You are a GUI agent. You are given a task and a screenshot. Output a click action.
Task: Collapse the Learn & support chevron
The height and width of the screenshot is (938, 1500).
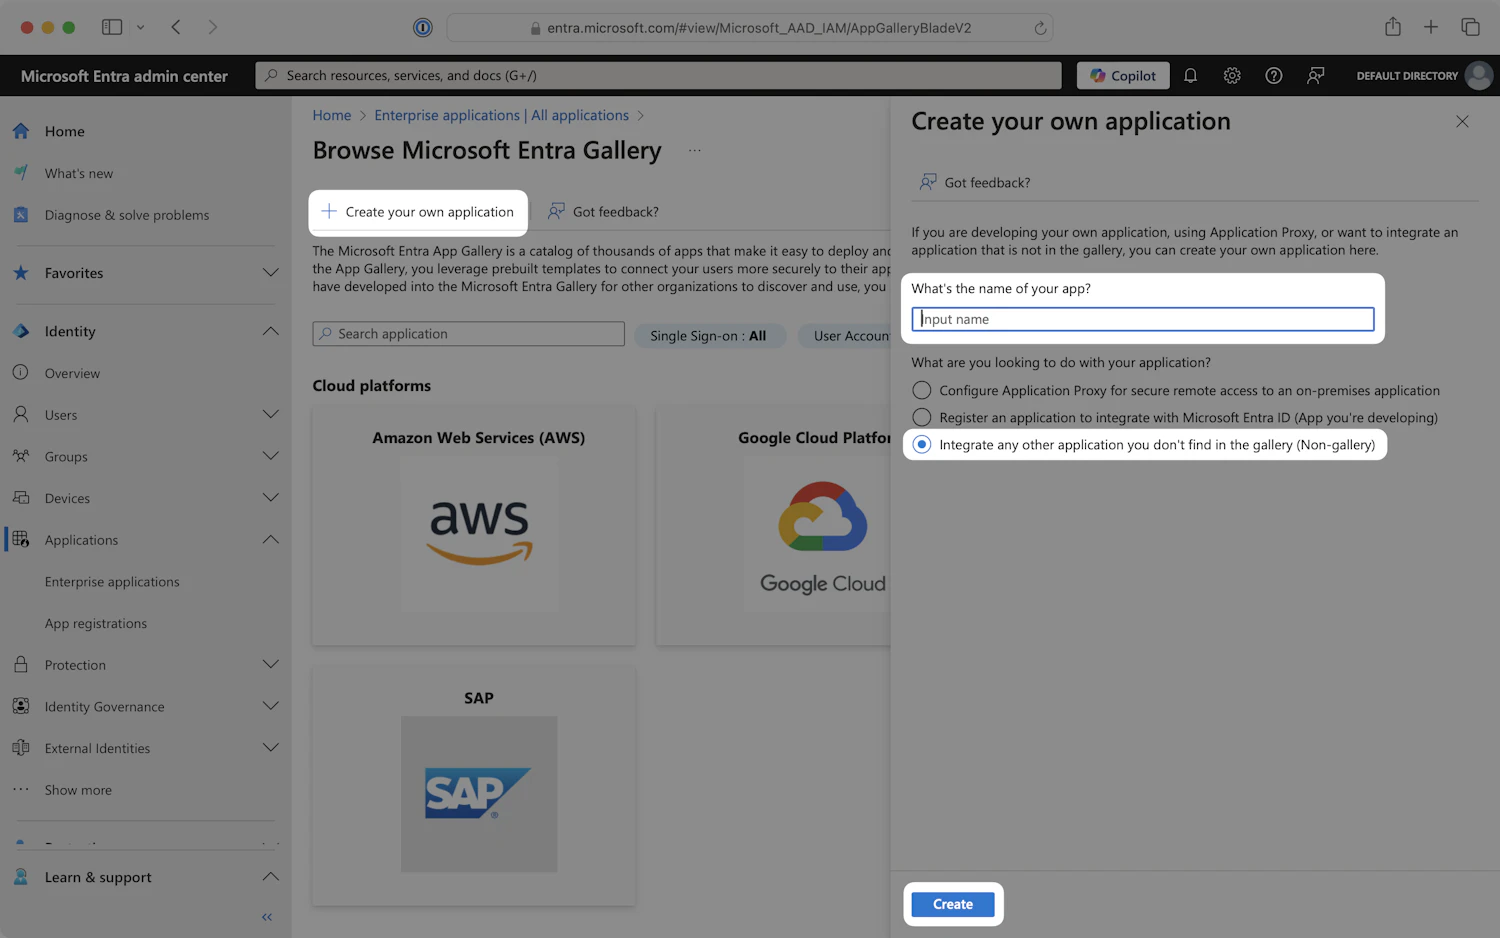pyautogui.click(x=270, y=877)
